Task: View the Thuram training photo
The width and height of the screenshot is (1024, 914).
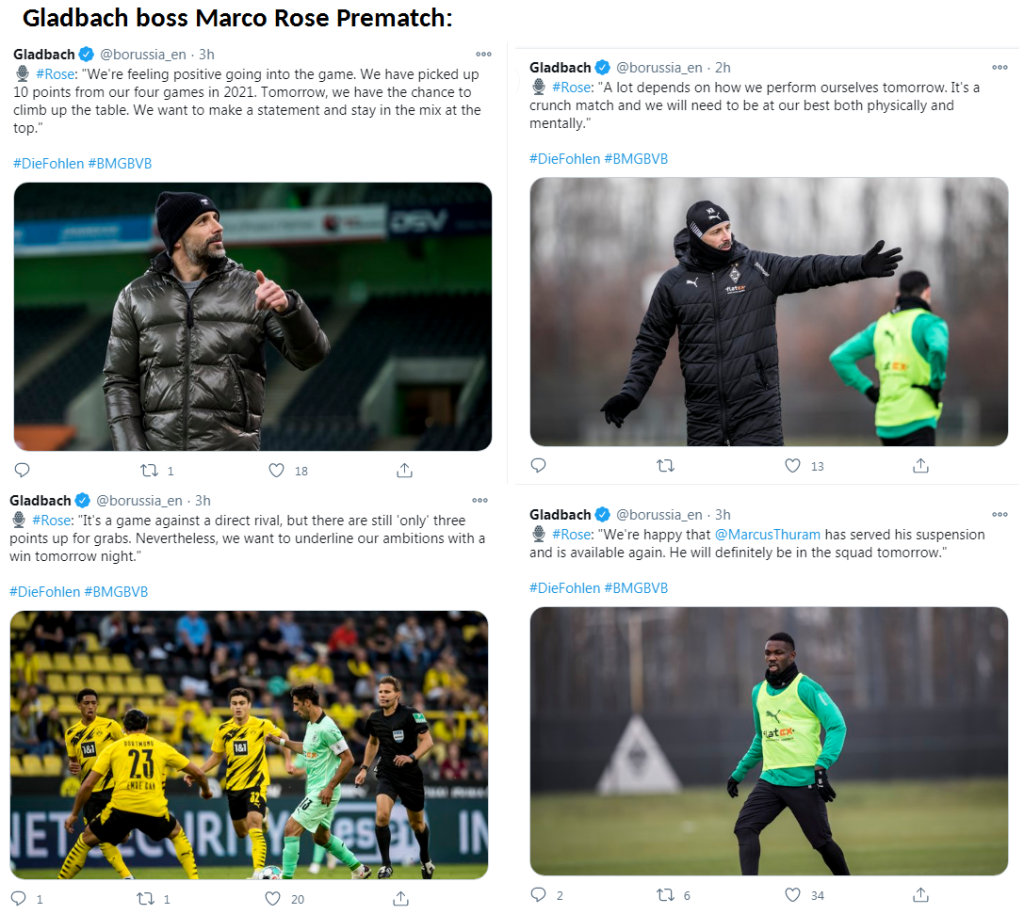Action: [x=769, y=741]
